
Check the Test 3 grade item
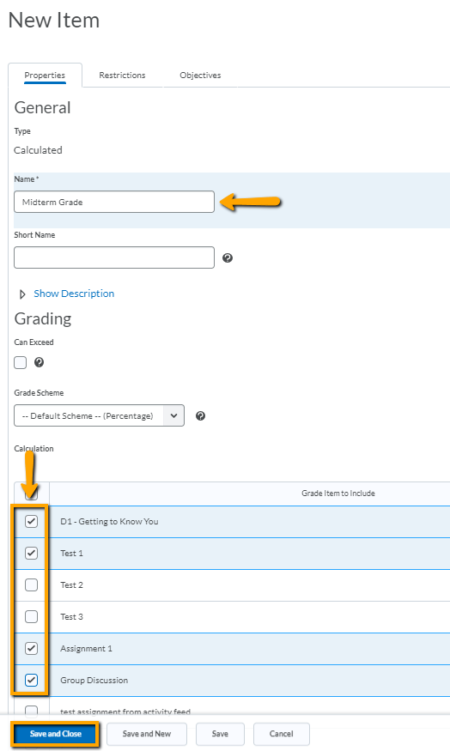(31, 616)
